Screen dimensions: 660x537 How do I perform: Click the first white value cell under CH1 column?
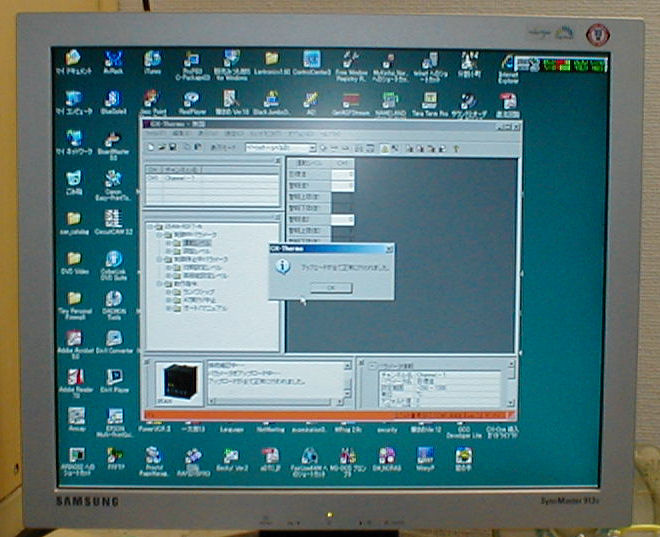tap(343, 174)
